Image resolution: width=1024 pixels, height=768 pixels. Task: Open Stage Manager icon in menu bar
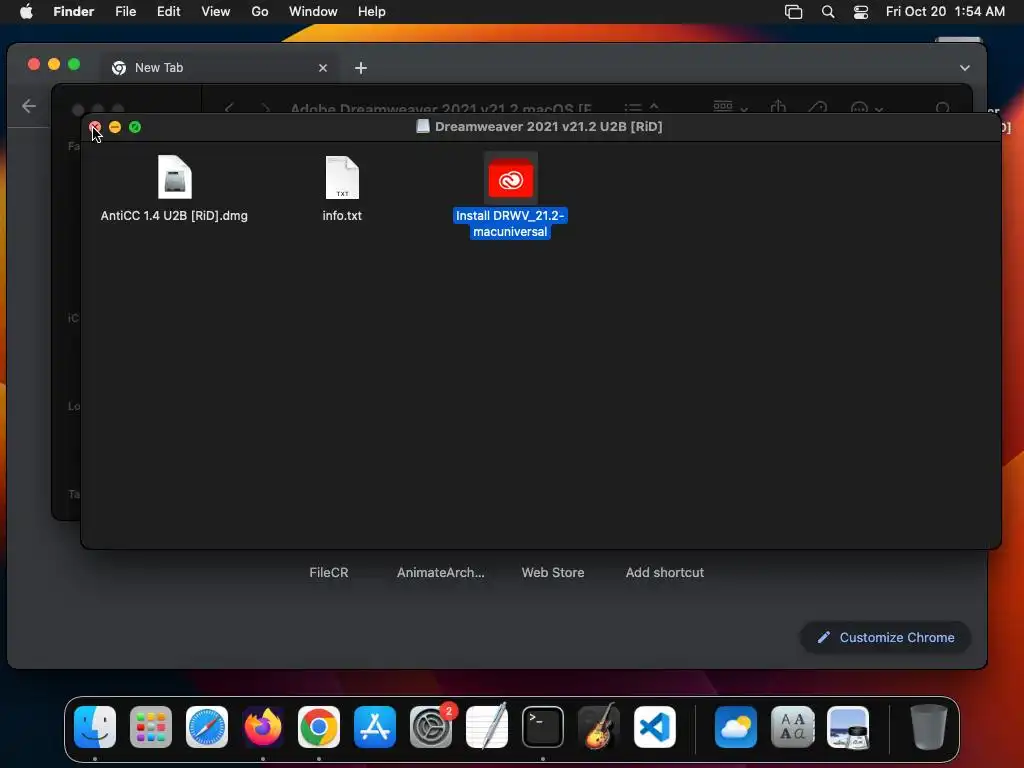(793, 12)
